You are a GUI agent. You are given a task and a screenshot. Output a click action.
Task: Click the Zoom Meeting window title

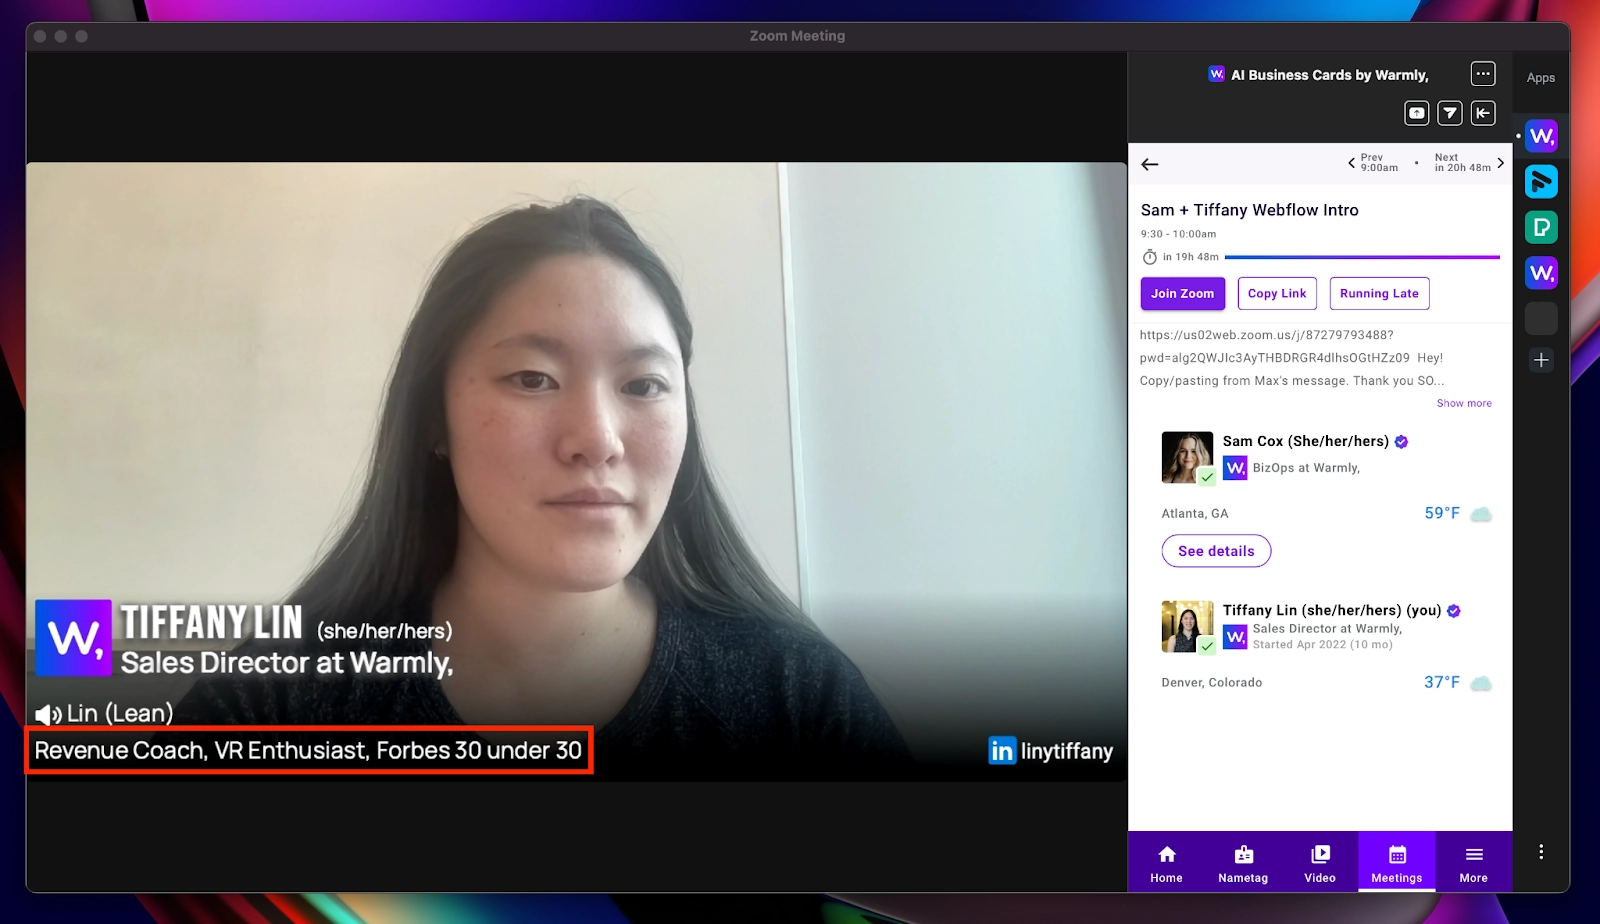click(797, 36)
